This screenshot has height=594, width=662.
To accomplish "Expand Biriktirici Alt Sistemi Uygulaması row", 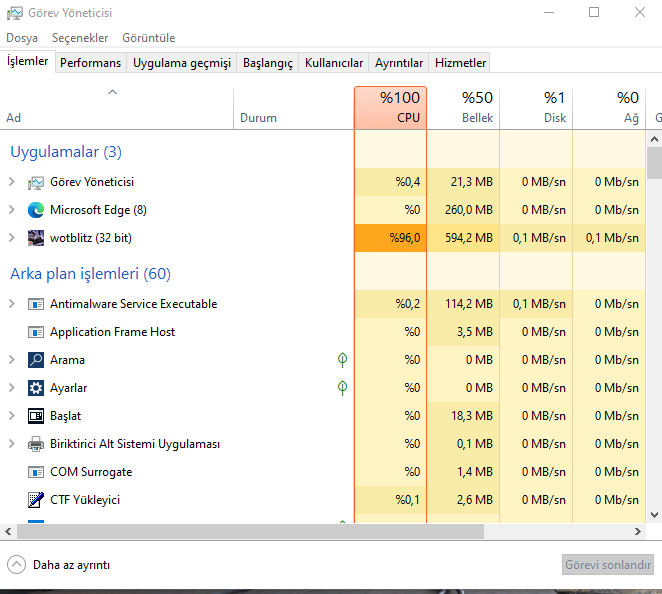I will [x=12, y=444].
